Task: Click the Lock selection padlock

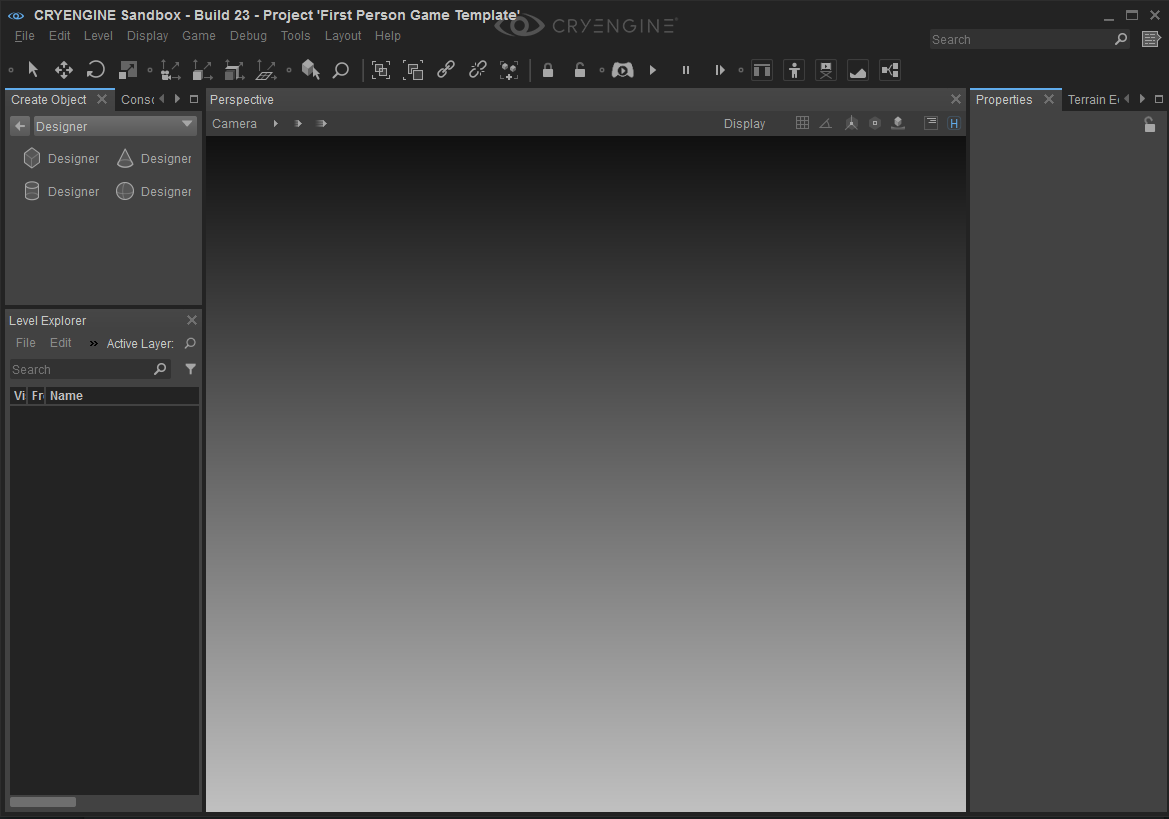Action: pyautogui.click(x=548, y=70)
